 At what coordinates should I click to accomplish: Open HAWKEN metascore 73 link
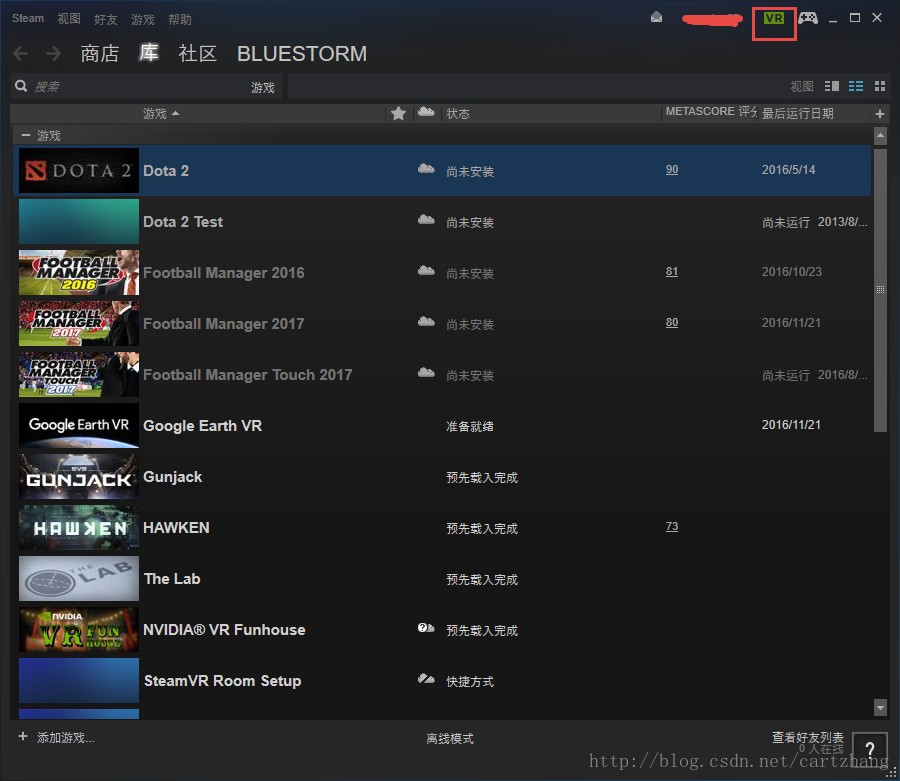tap(672, 526)
